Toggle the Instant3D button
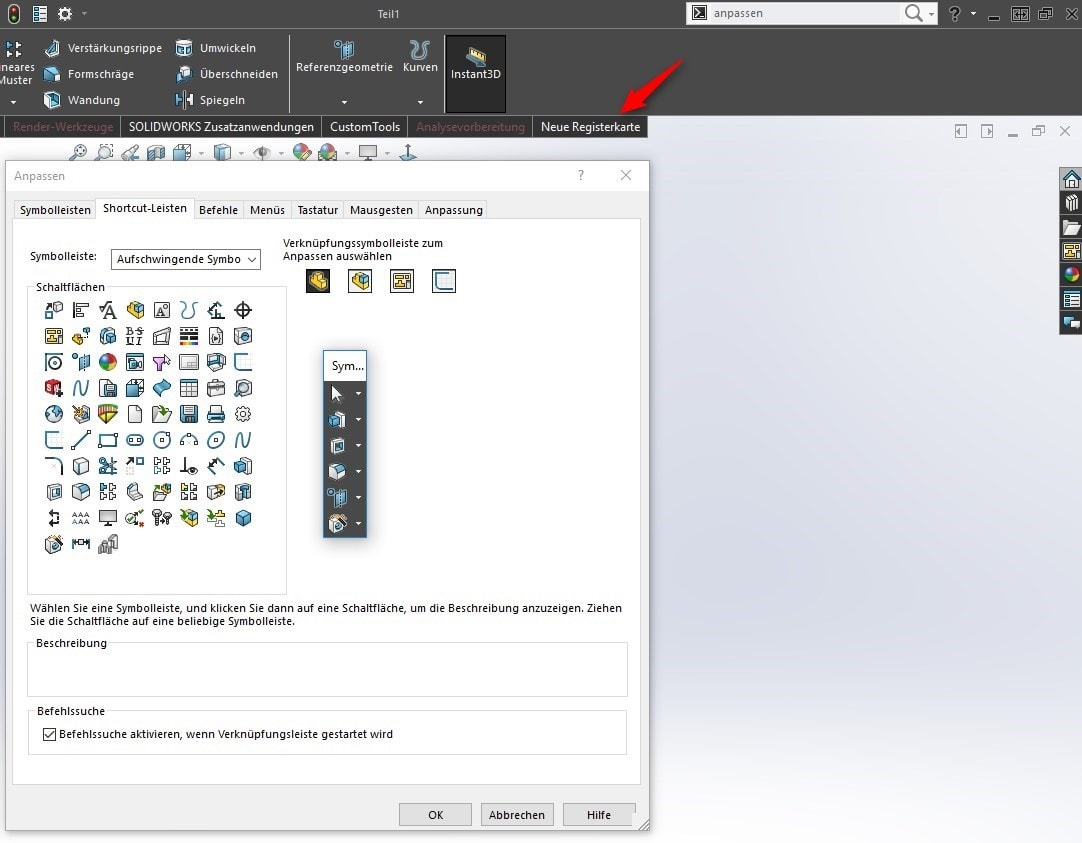 tap(475, 74)
